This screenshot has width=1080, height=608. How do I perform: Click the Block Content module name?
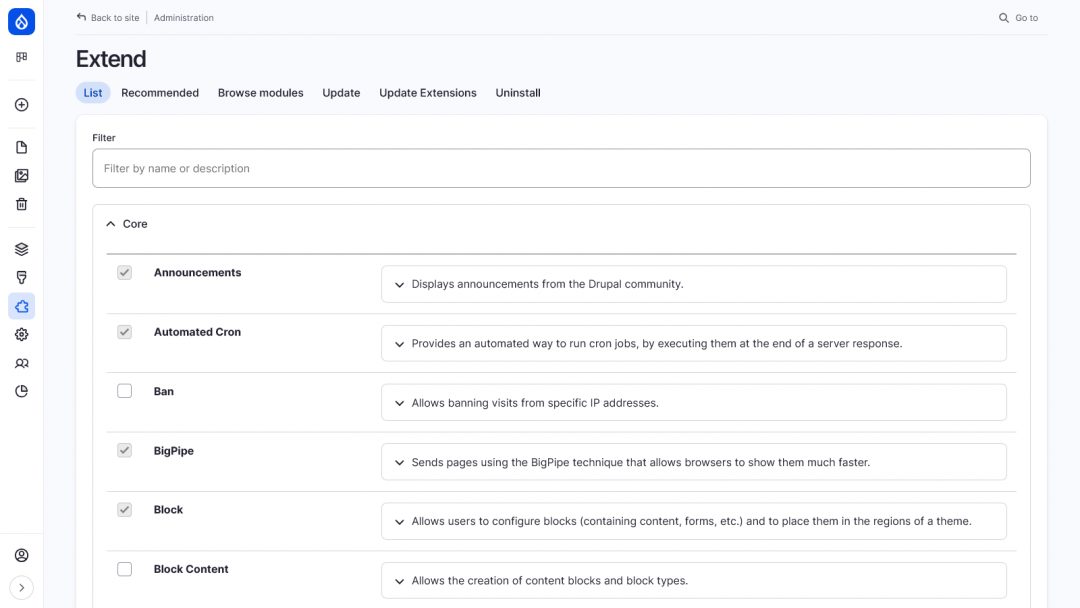pos(191,569)
